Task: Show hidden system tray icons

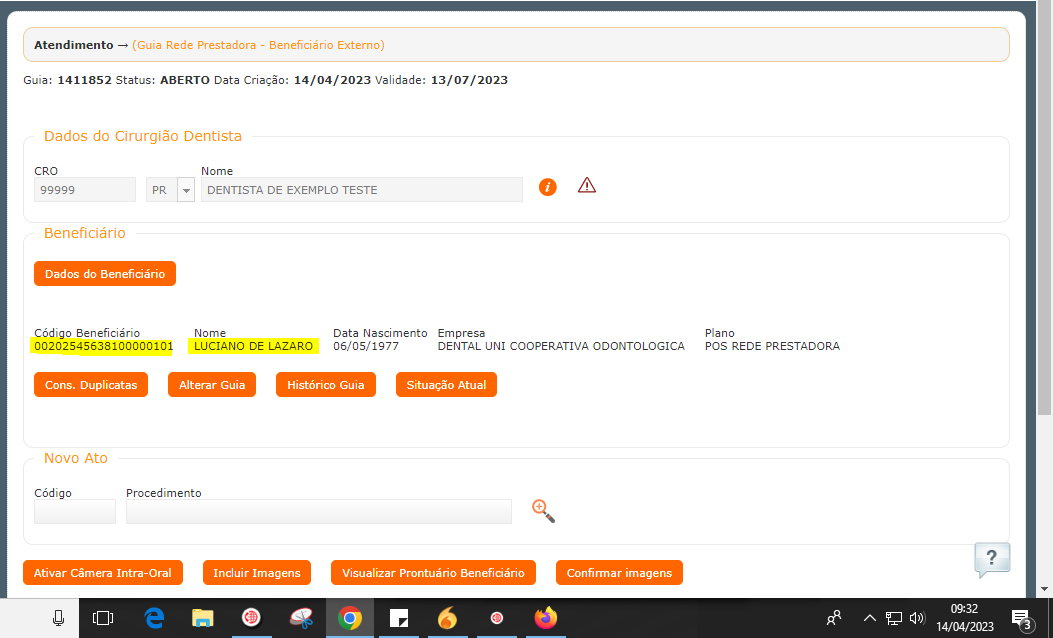Action: (x=869, y=618)
